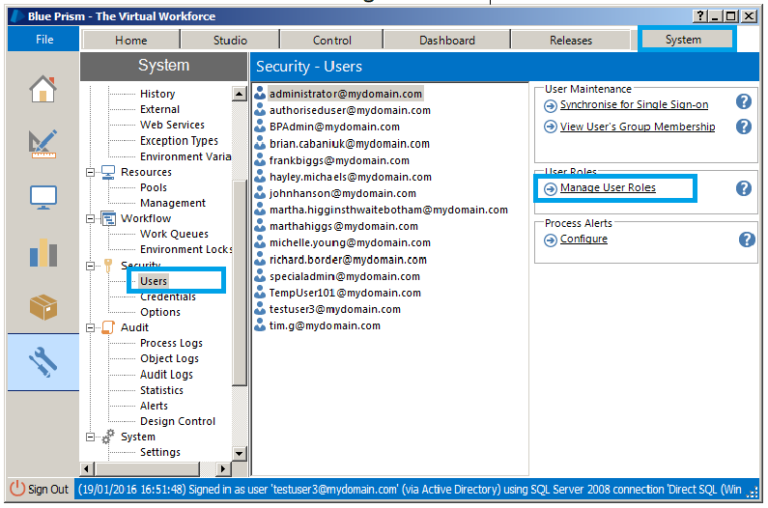
Task: Click Synchronise for Single Sign-on link
Action: [634, 104]
